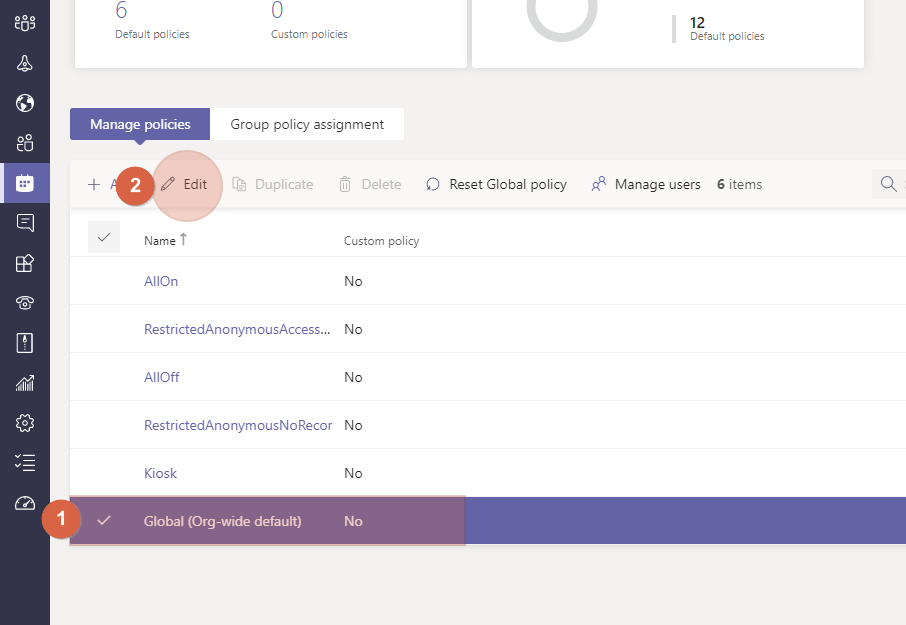Click the Edit button
Image resolution: width=906 pixels, height=625 pixels.
click(184, 184)
